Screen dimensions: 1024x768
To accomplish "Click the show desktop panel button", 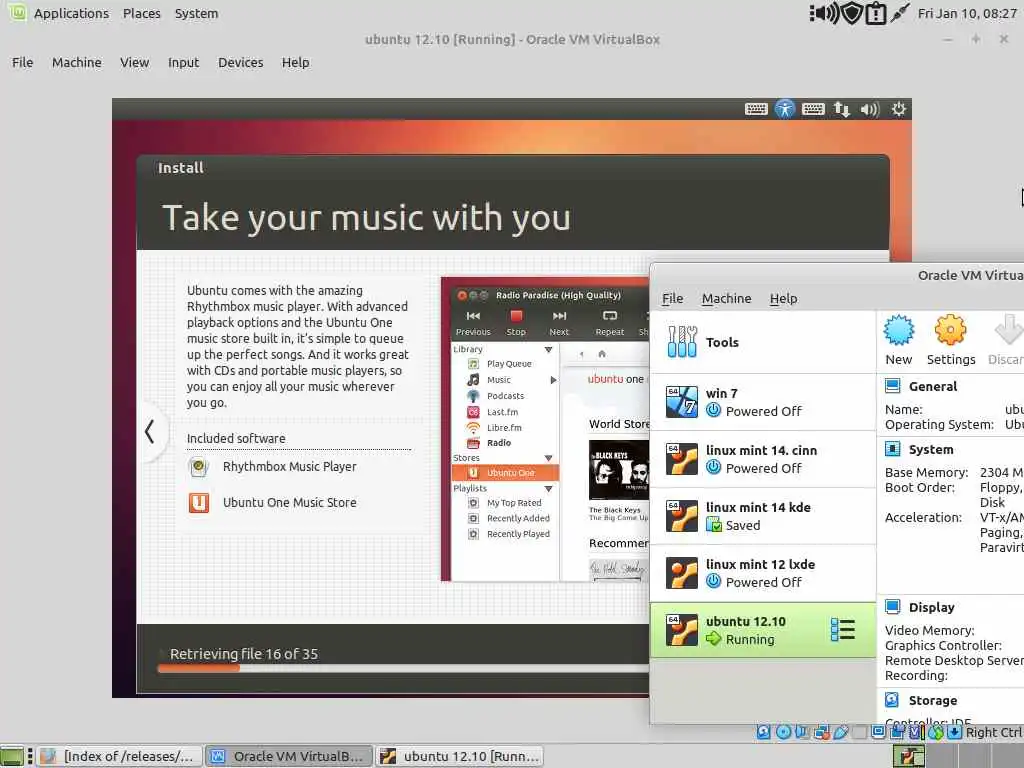I will [12, 756].
